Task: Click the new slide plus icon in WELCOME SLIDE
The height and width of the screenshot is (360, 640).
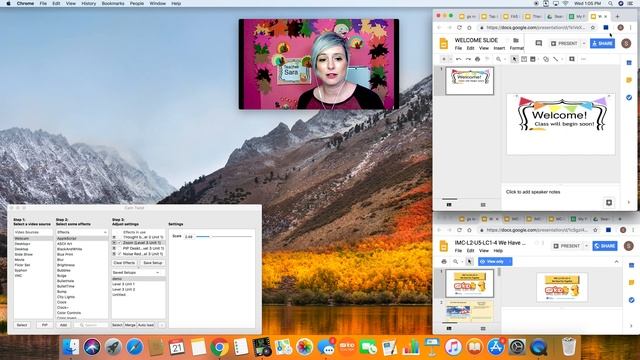Action: [444, 59]
